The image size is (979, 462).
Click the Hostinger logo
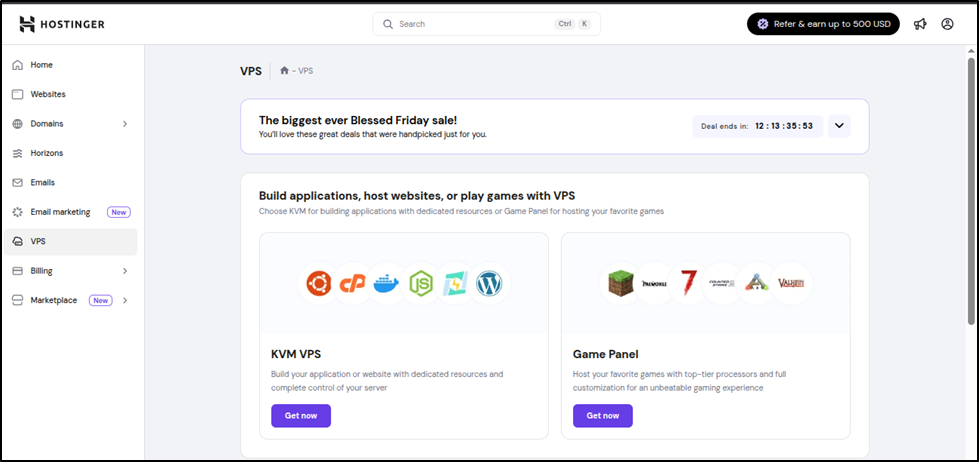click(x=61, y=24)
